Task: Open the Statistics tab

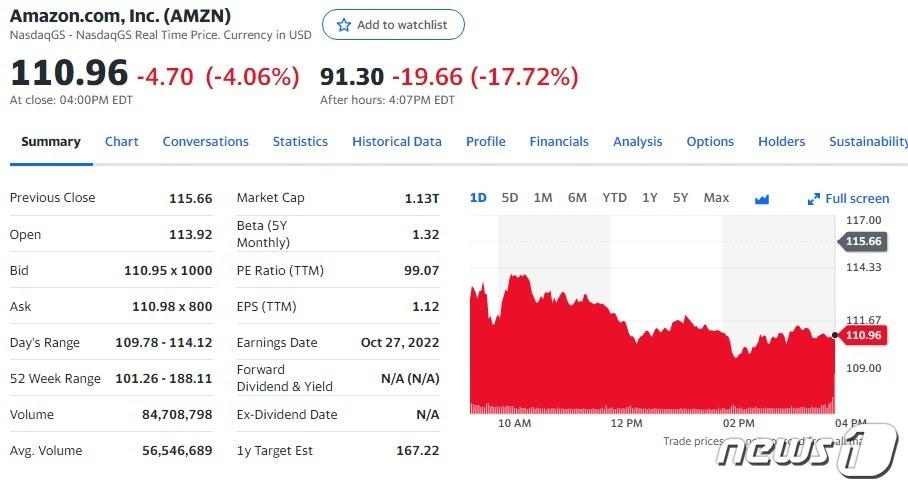Action: (300, 142)
